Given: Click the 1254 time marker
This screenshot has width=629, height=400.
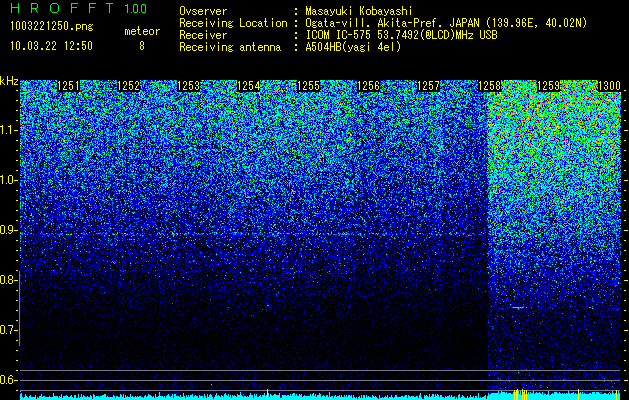Looking at the screenshot, I should tap(249, 86).
